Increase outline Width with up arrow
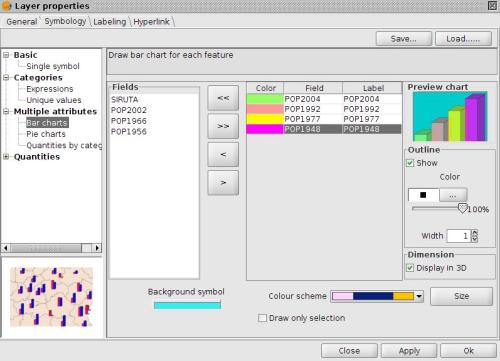The height and width of the screenshot is (361, 500). 475,233
